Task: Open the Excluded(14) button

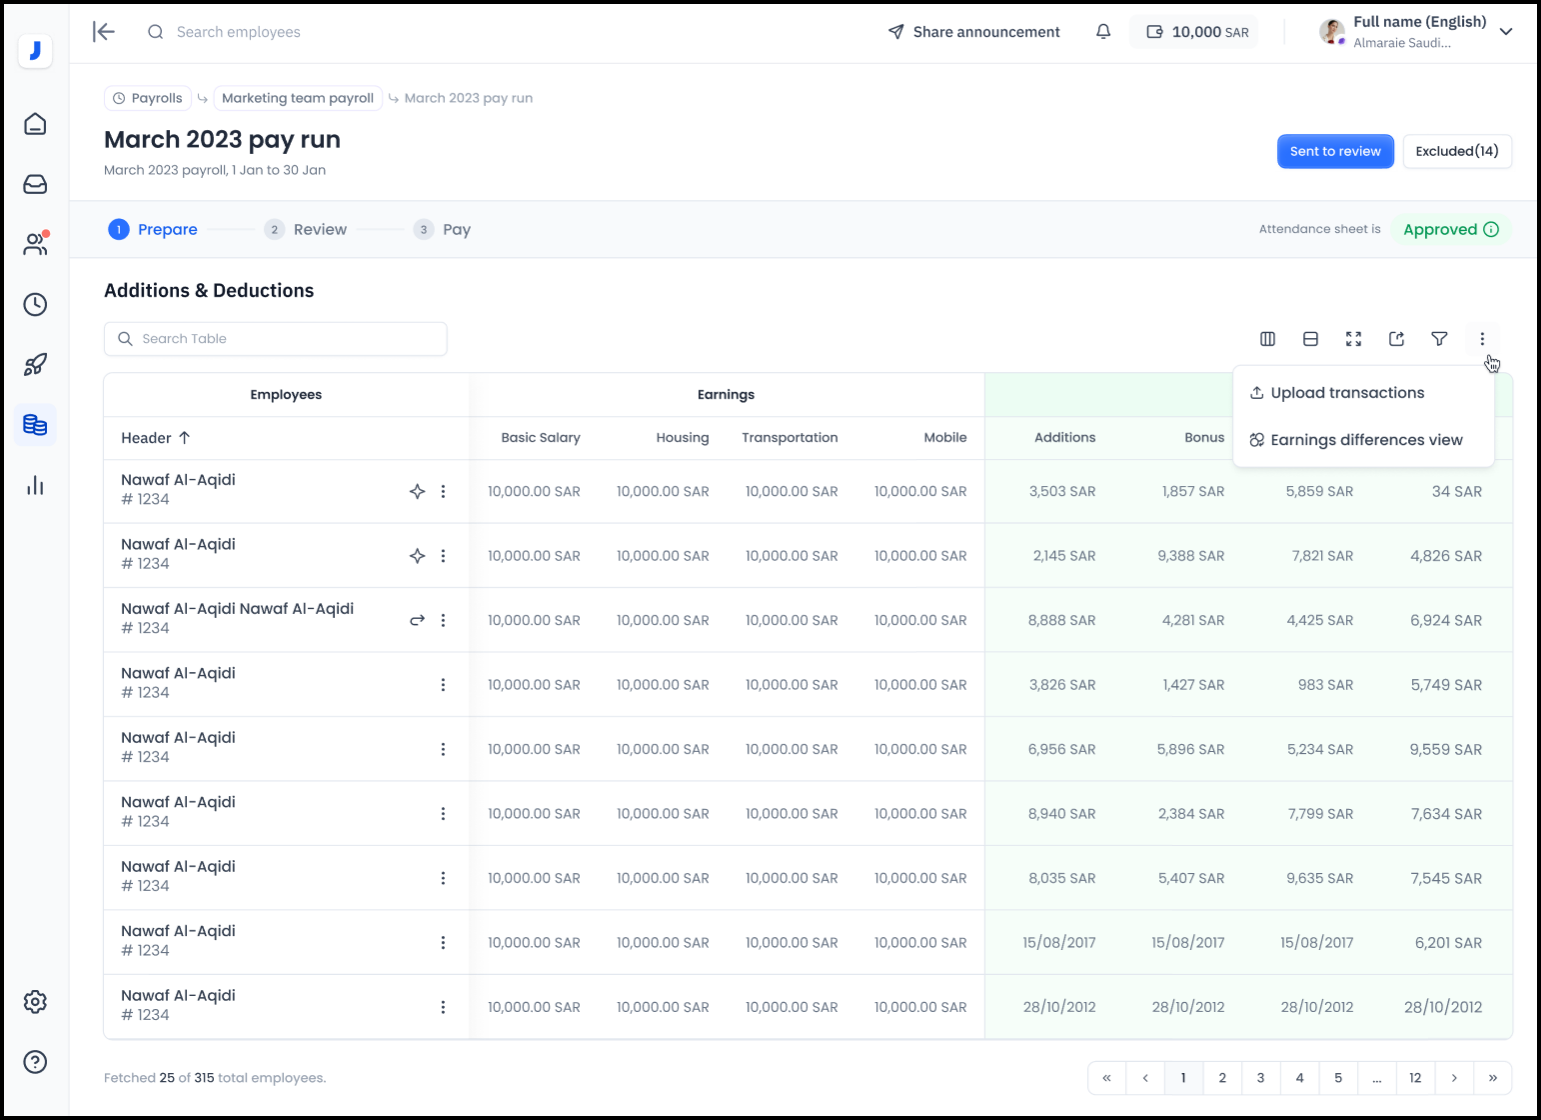Action: tap(1456, 151)
